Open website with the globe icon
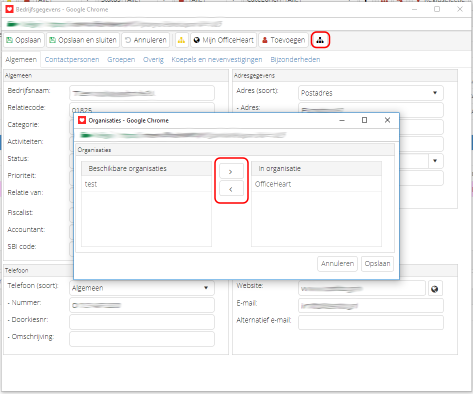The height and width of the screenshot is (394, 473). tap(435, 289)
